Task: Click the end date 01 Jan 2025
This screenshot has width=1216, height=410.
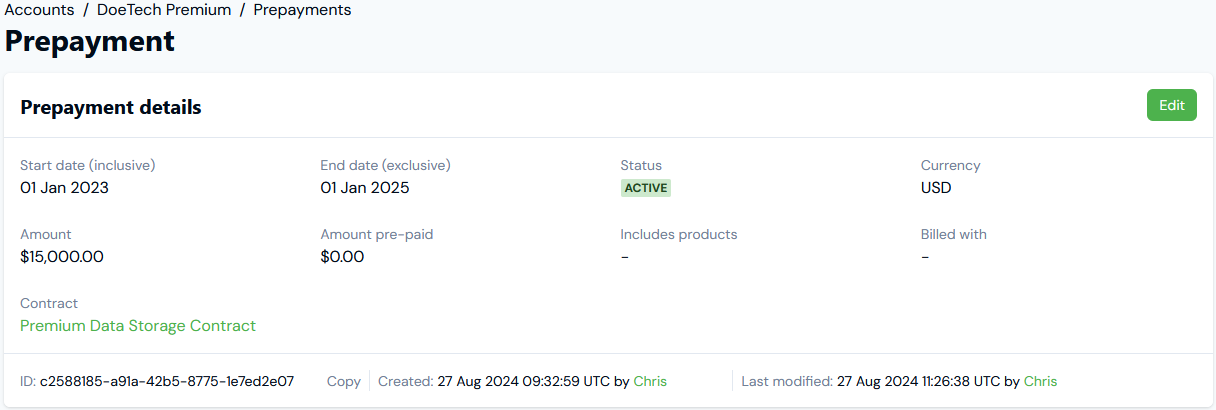Action: pos(365,188)
